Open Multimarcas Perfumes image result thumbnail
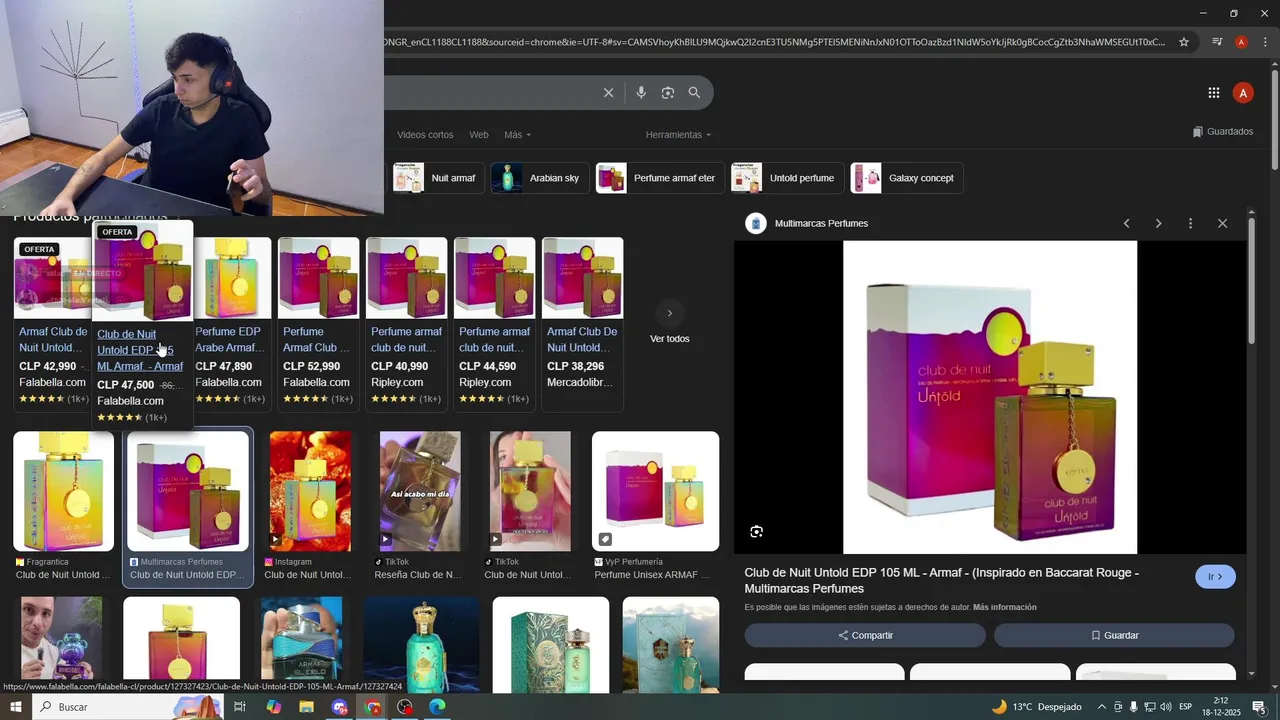The image size is (1280, 720). [188, 491]
